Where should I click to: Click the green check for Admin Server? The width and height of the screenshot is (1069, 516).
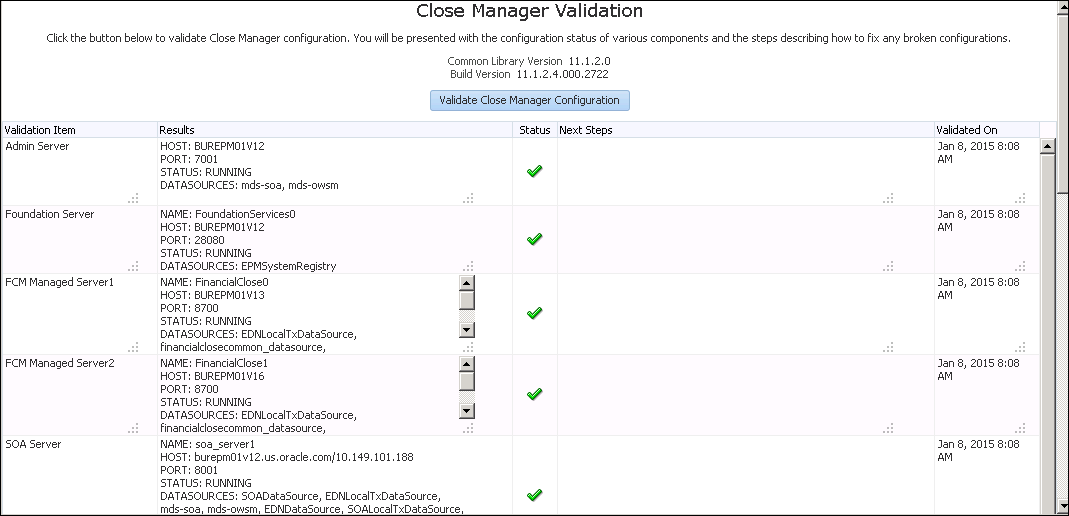pos(534,171)
